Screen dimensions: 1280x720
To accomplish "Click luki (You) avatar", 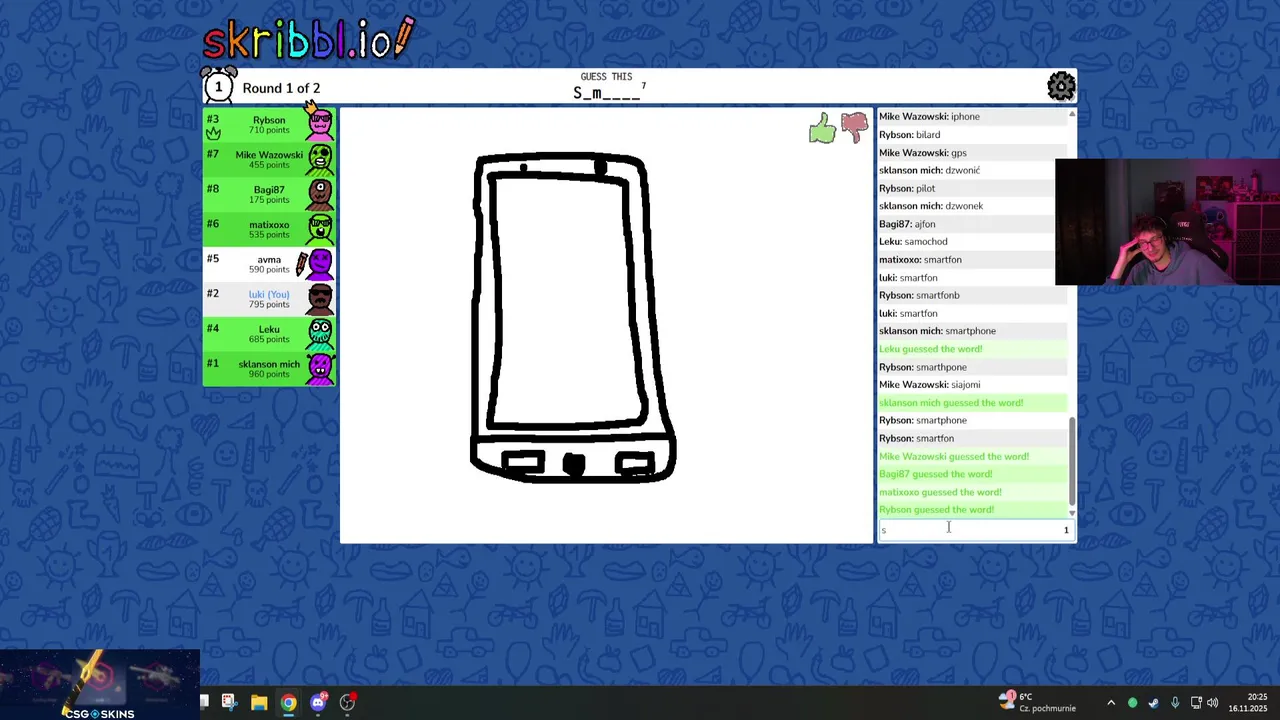I will coord(320,299).
